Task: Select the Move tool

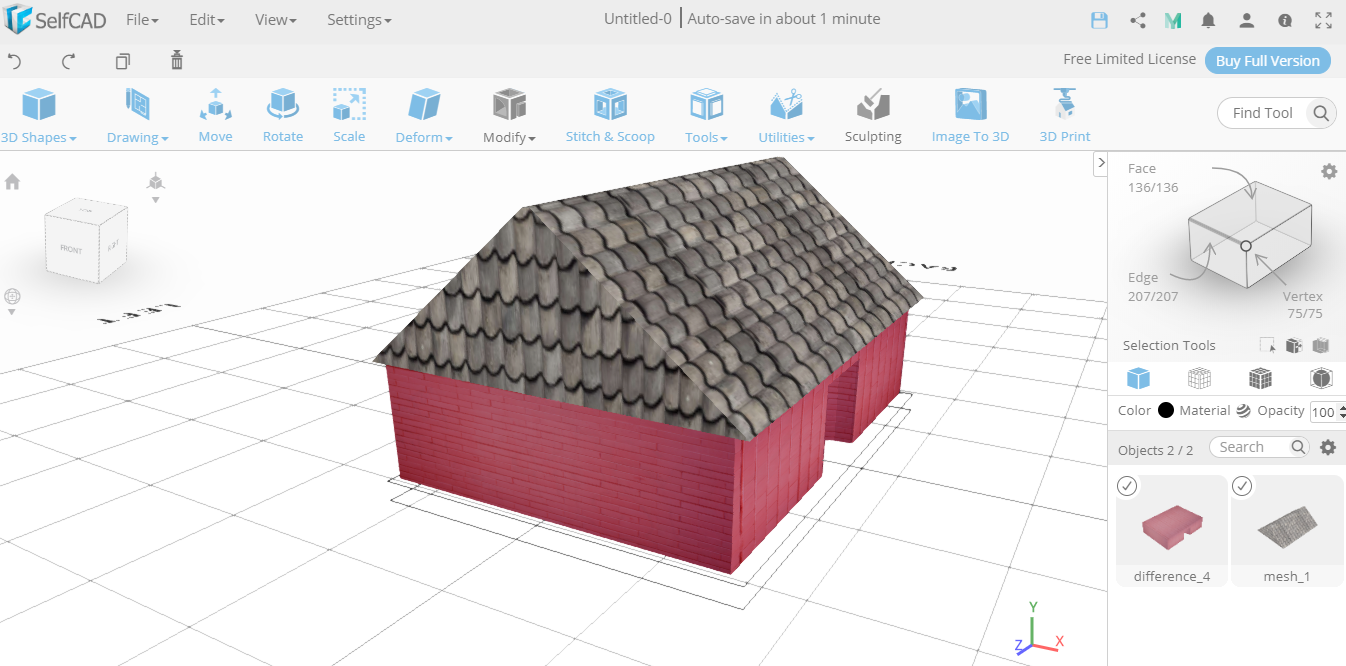Action: point(215,116)
